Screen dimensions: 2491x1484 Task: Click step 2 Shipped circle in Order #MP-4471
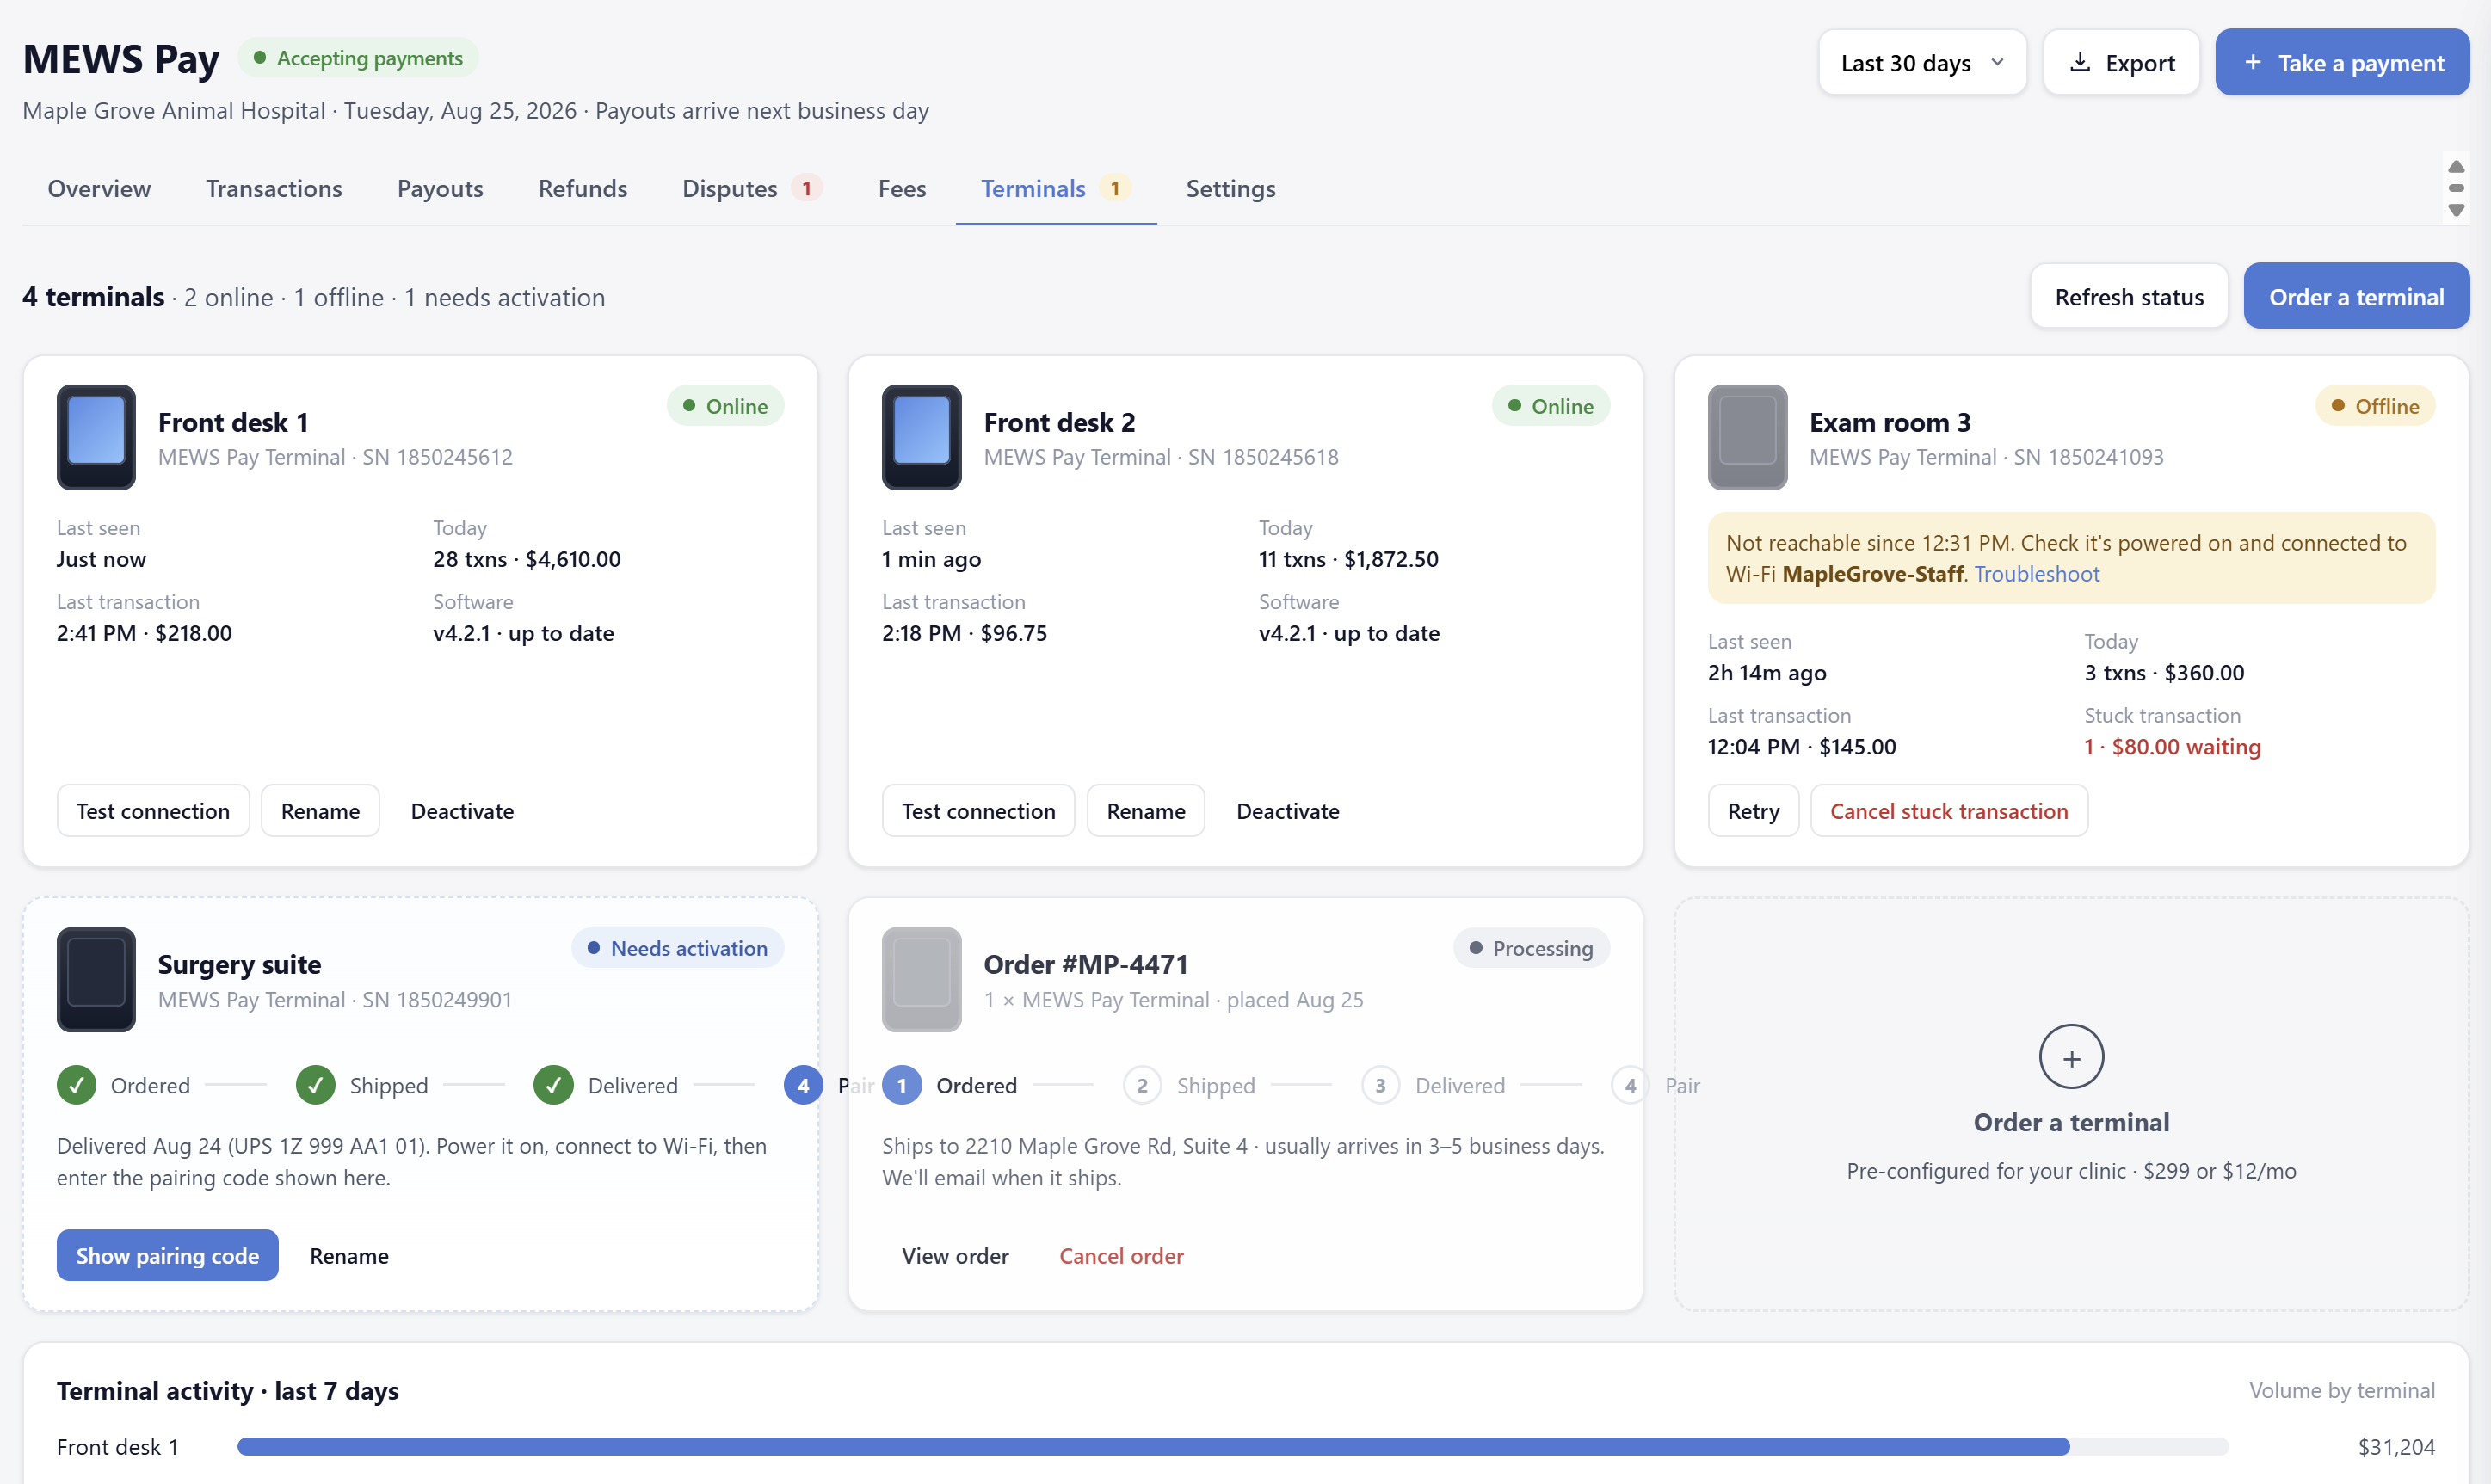coord(1141,1085)
